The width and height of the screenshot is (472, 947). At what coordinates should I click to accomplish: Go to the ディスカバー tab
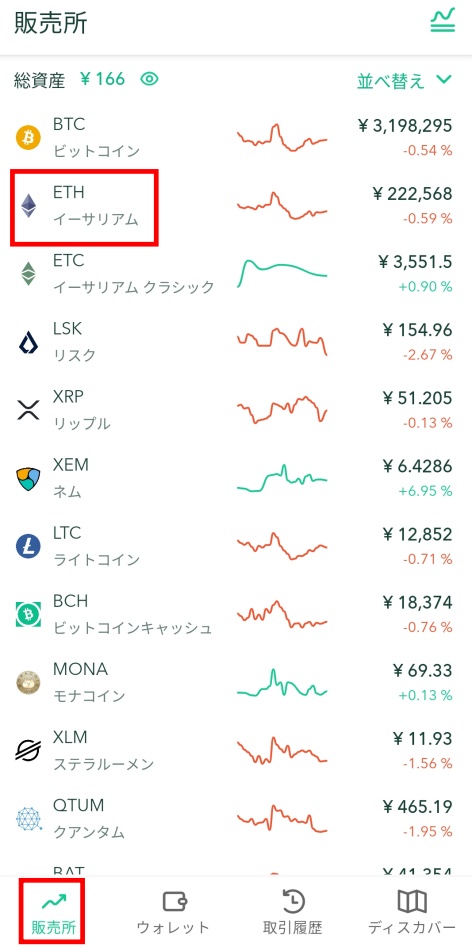click(412, 912)
